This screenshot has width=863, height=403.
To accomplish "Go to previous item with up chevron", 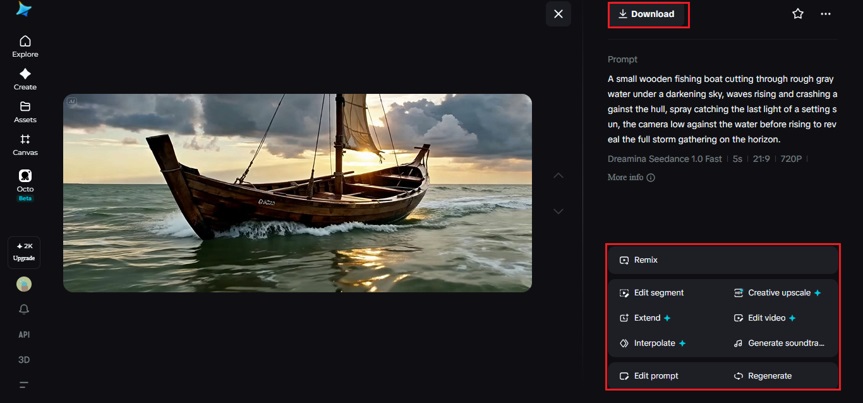I will click(x=558, y=176).
